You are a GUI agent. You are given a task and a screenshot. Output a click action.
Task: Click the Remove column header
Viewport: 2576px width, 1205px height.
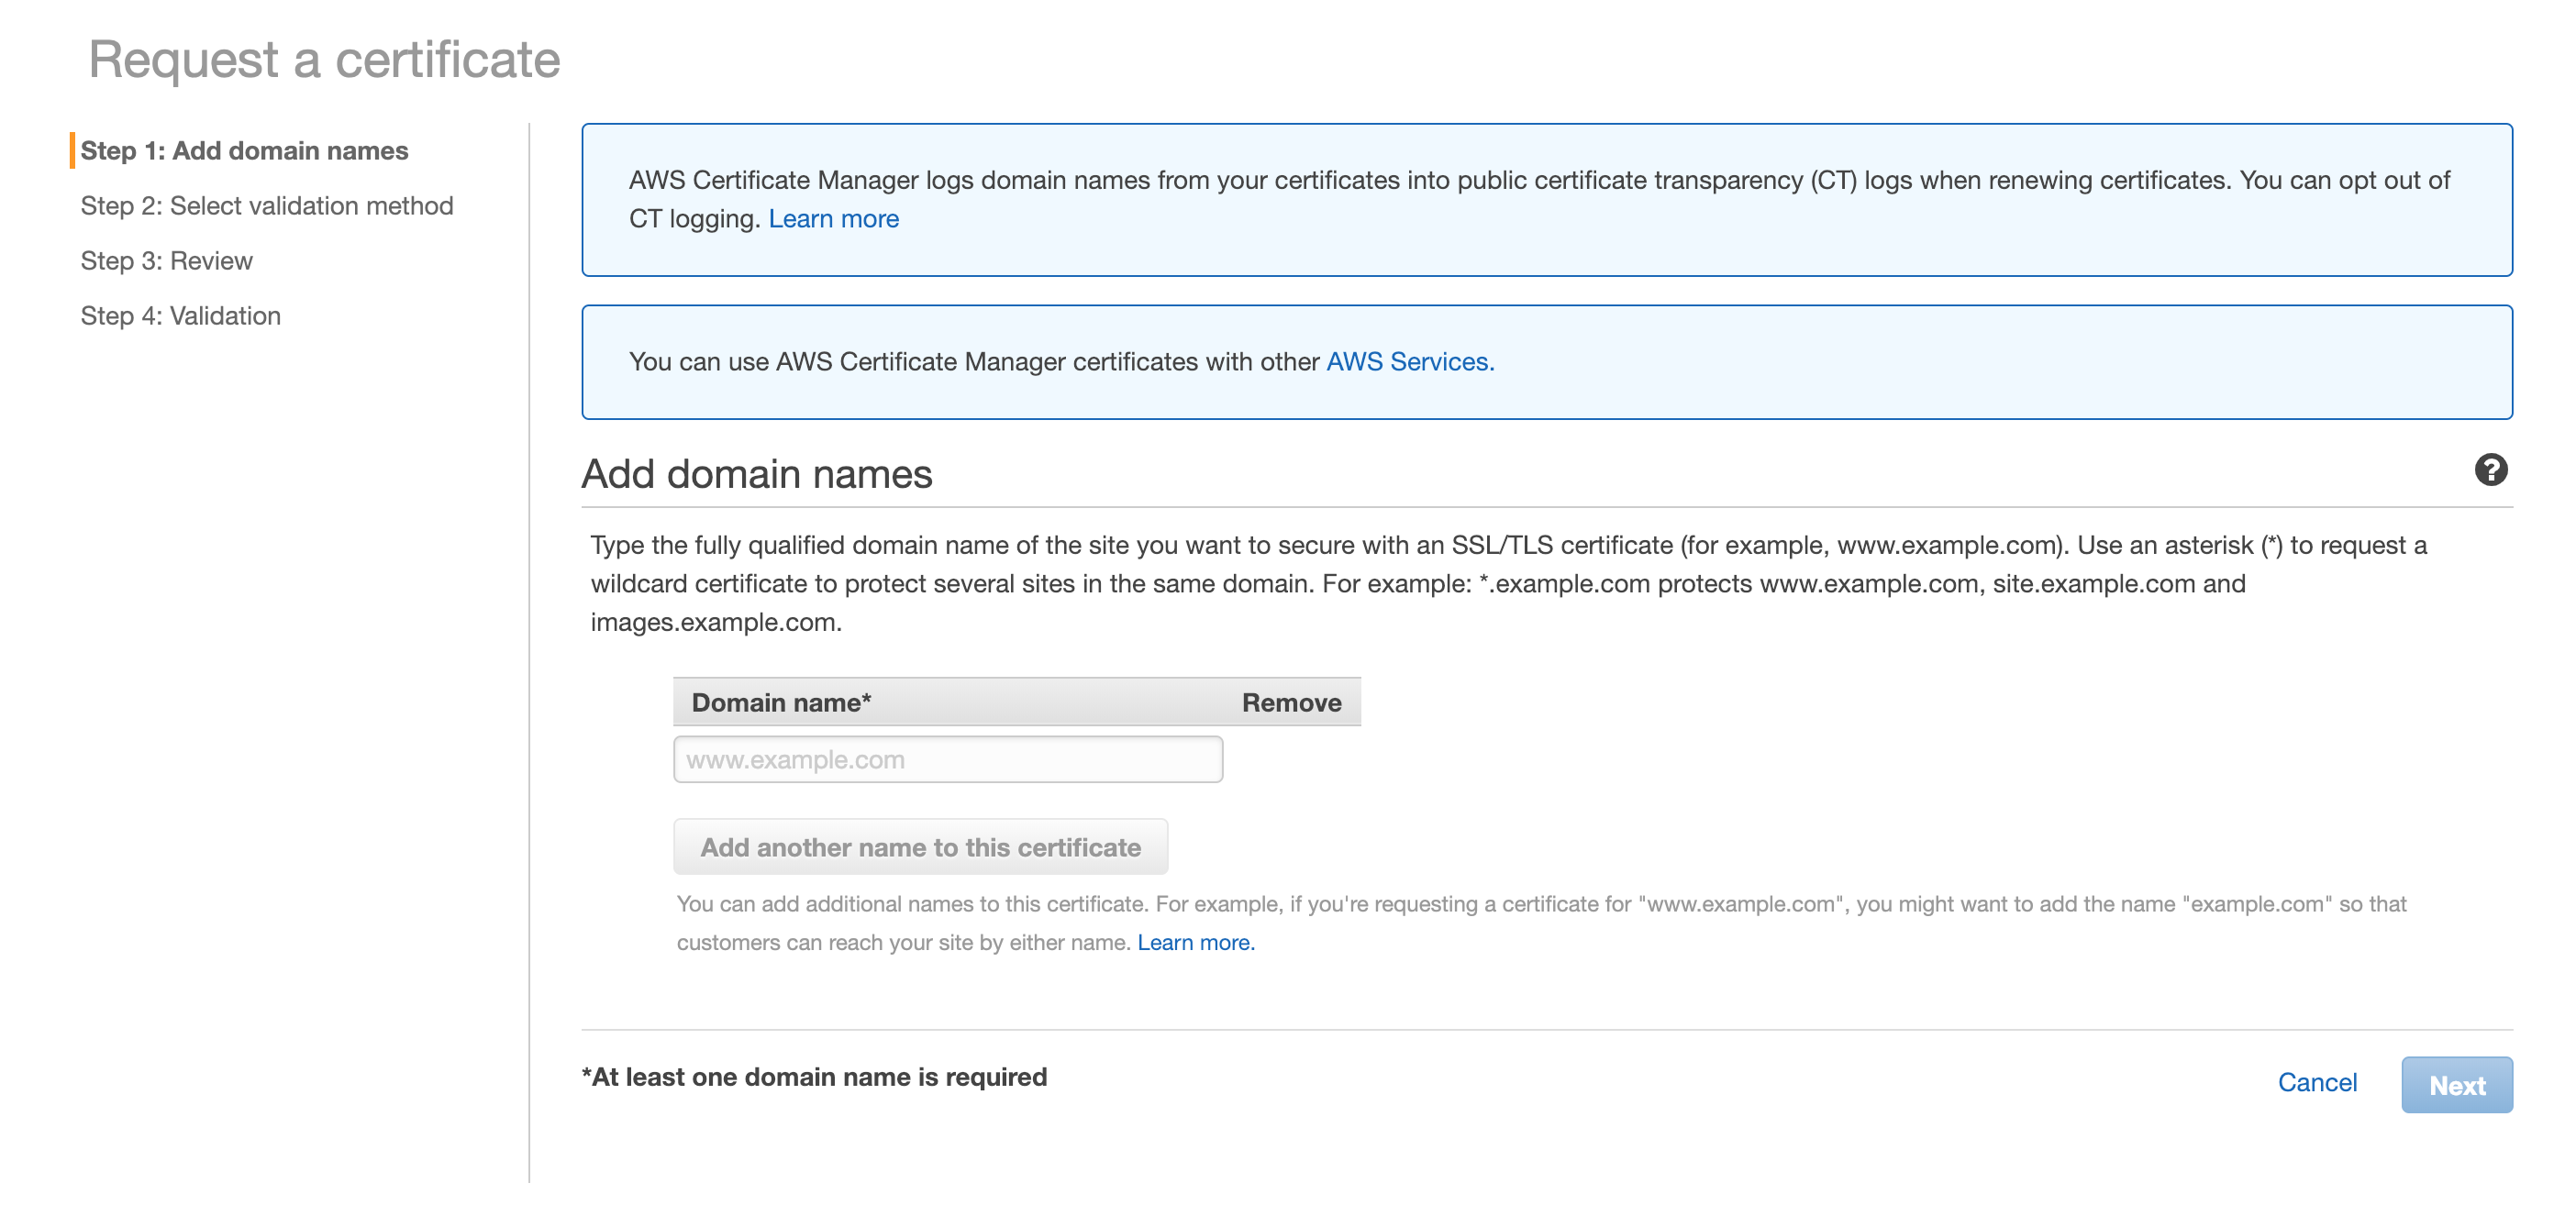(1291, 703)
